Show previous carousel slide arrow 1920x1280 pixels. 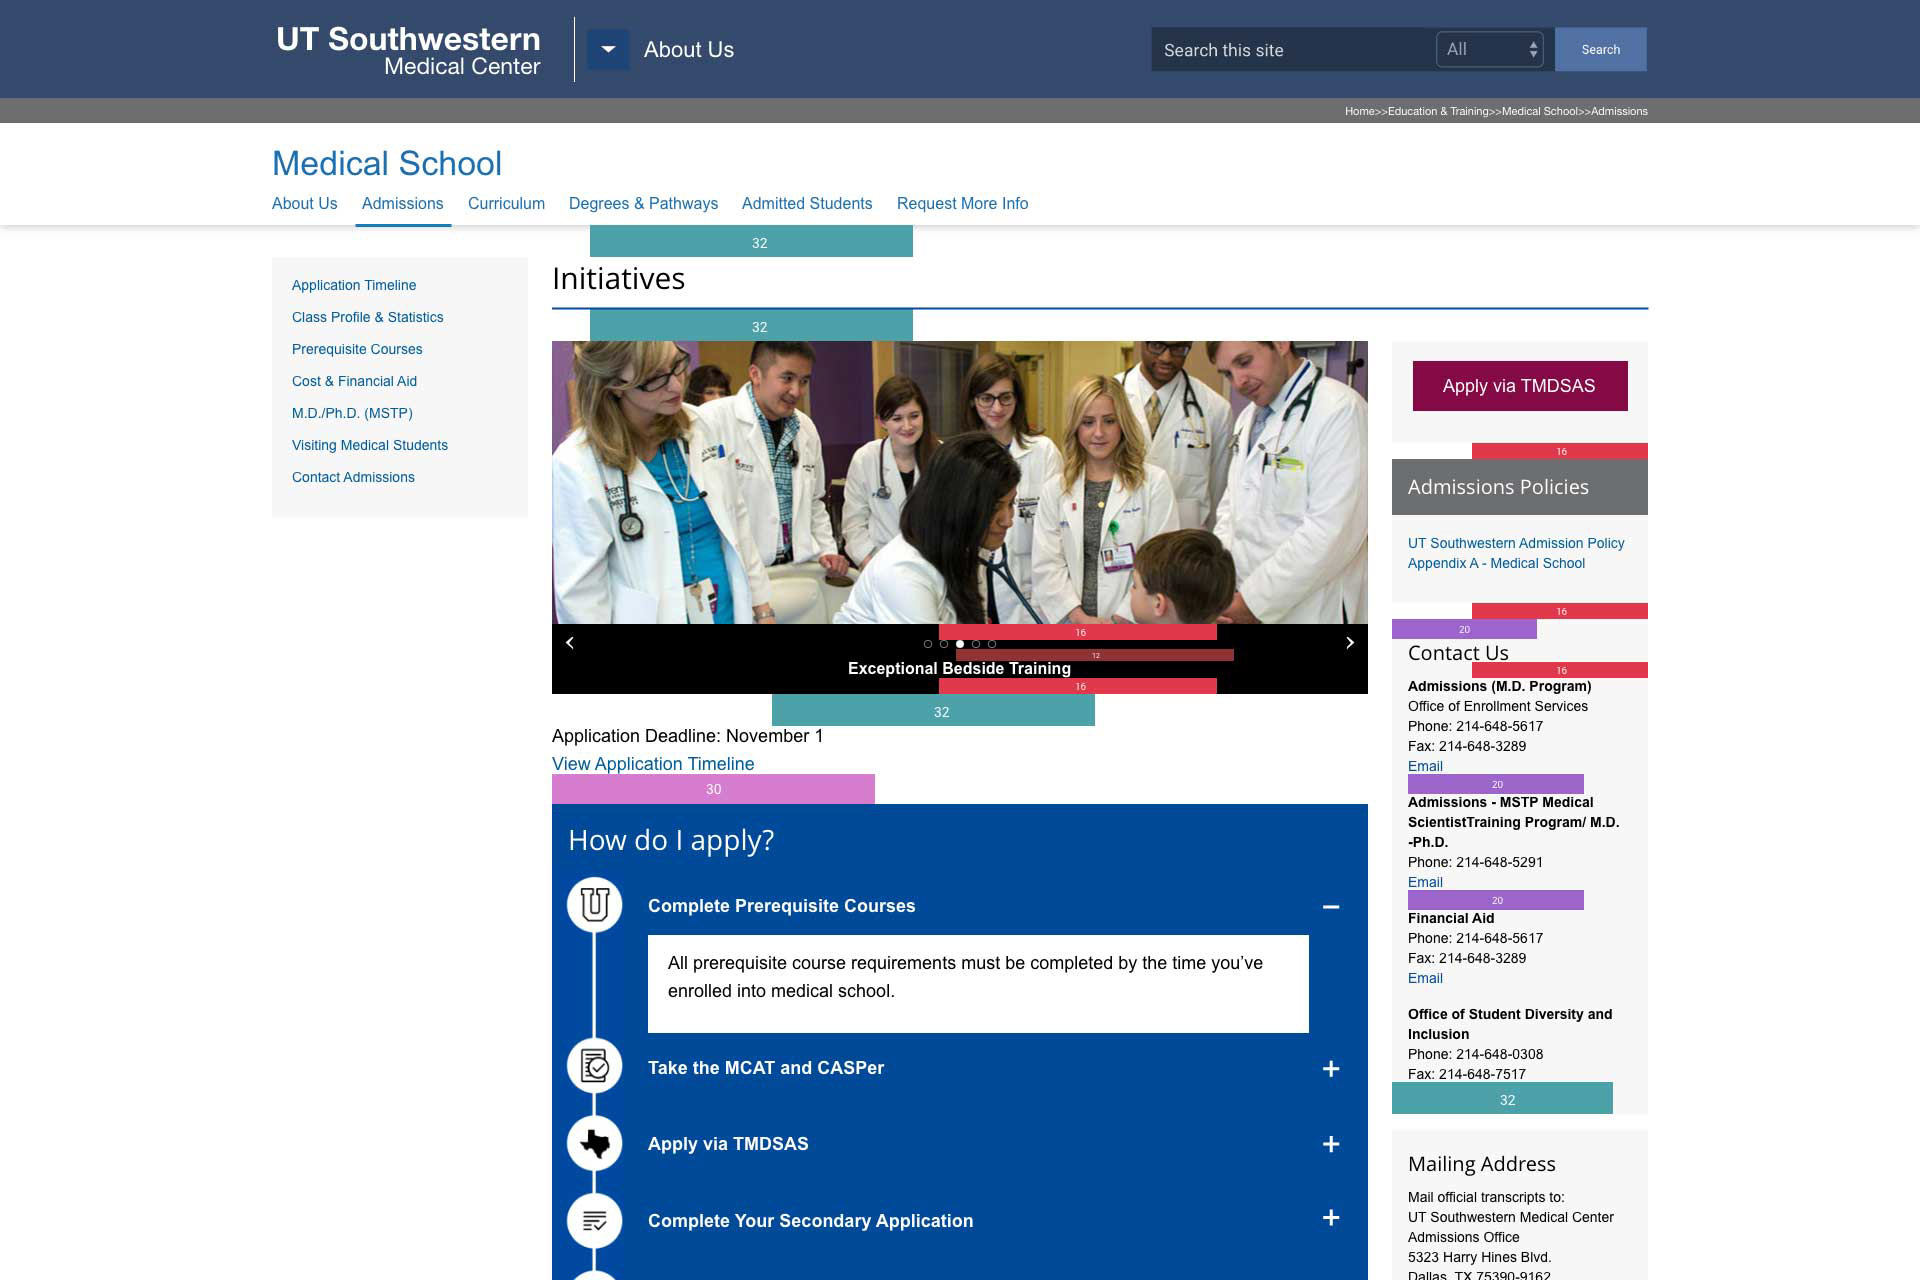coord(570,643)
